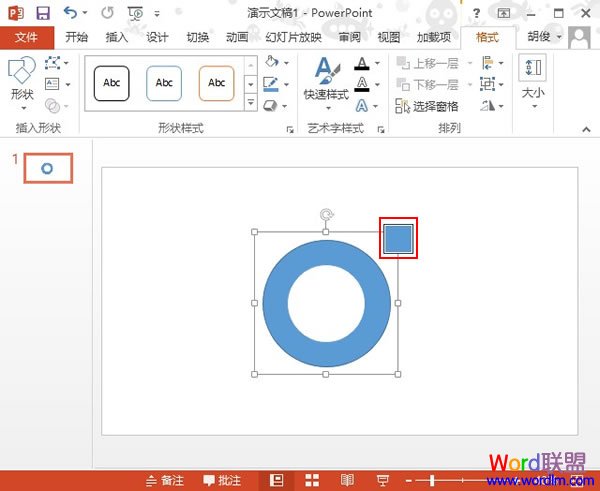
Task: Click the Shape Fill paint bucket icon
Action: 271,62
